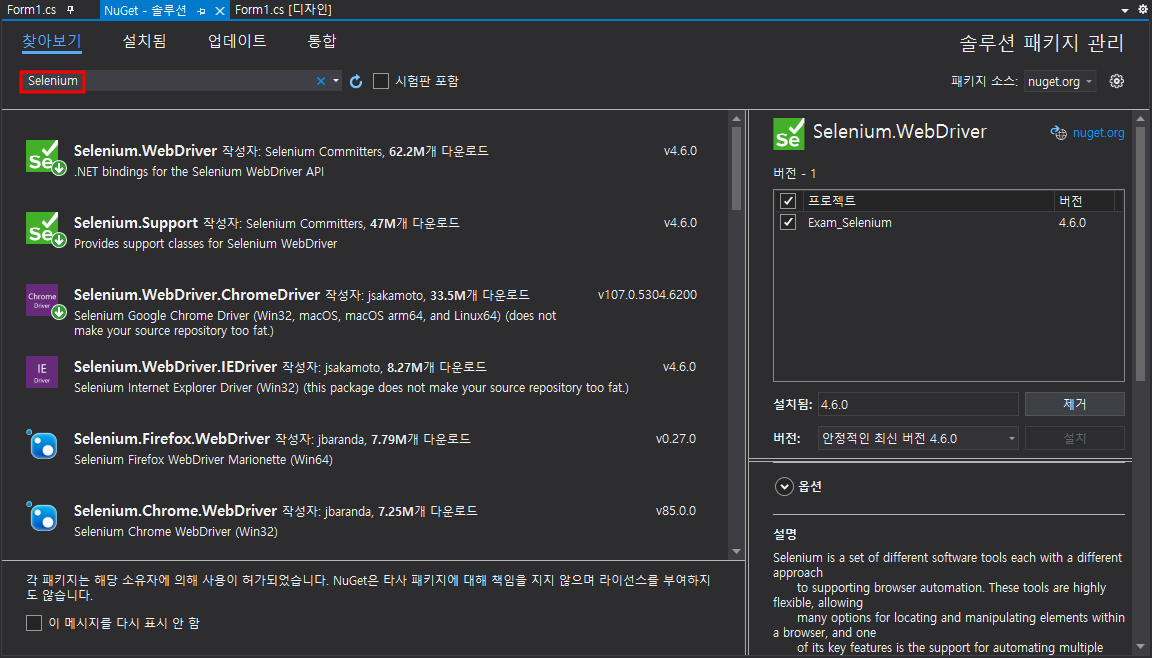
Task: Click the 제거 uninstall button
Action: point(1074,404)
